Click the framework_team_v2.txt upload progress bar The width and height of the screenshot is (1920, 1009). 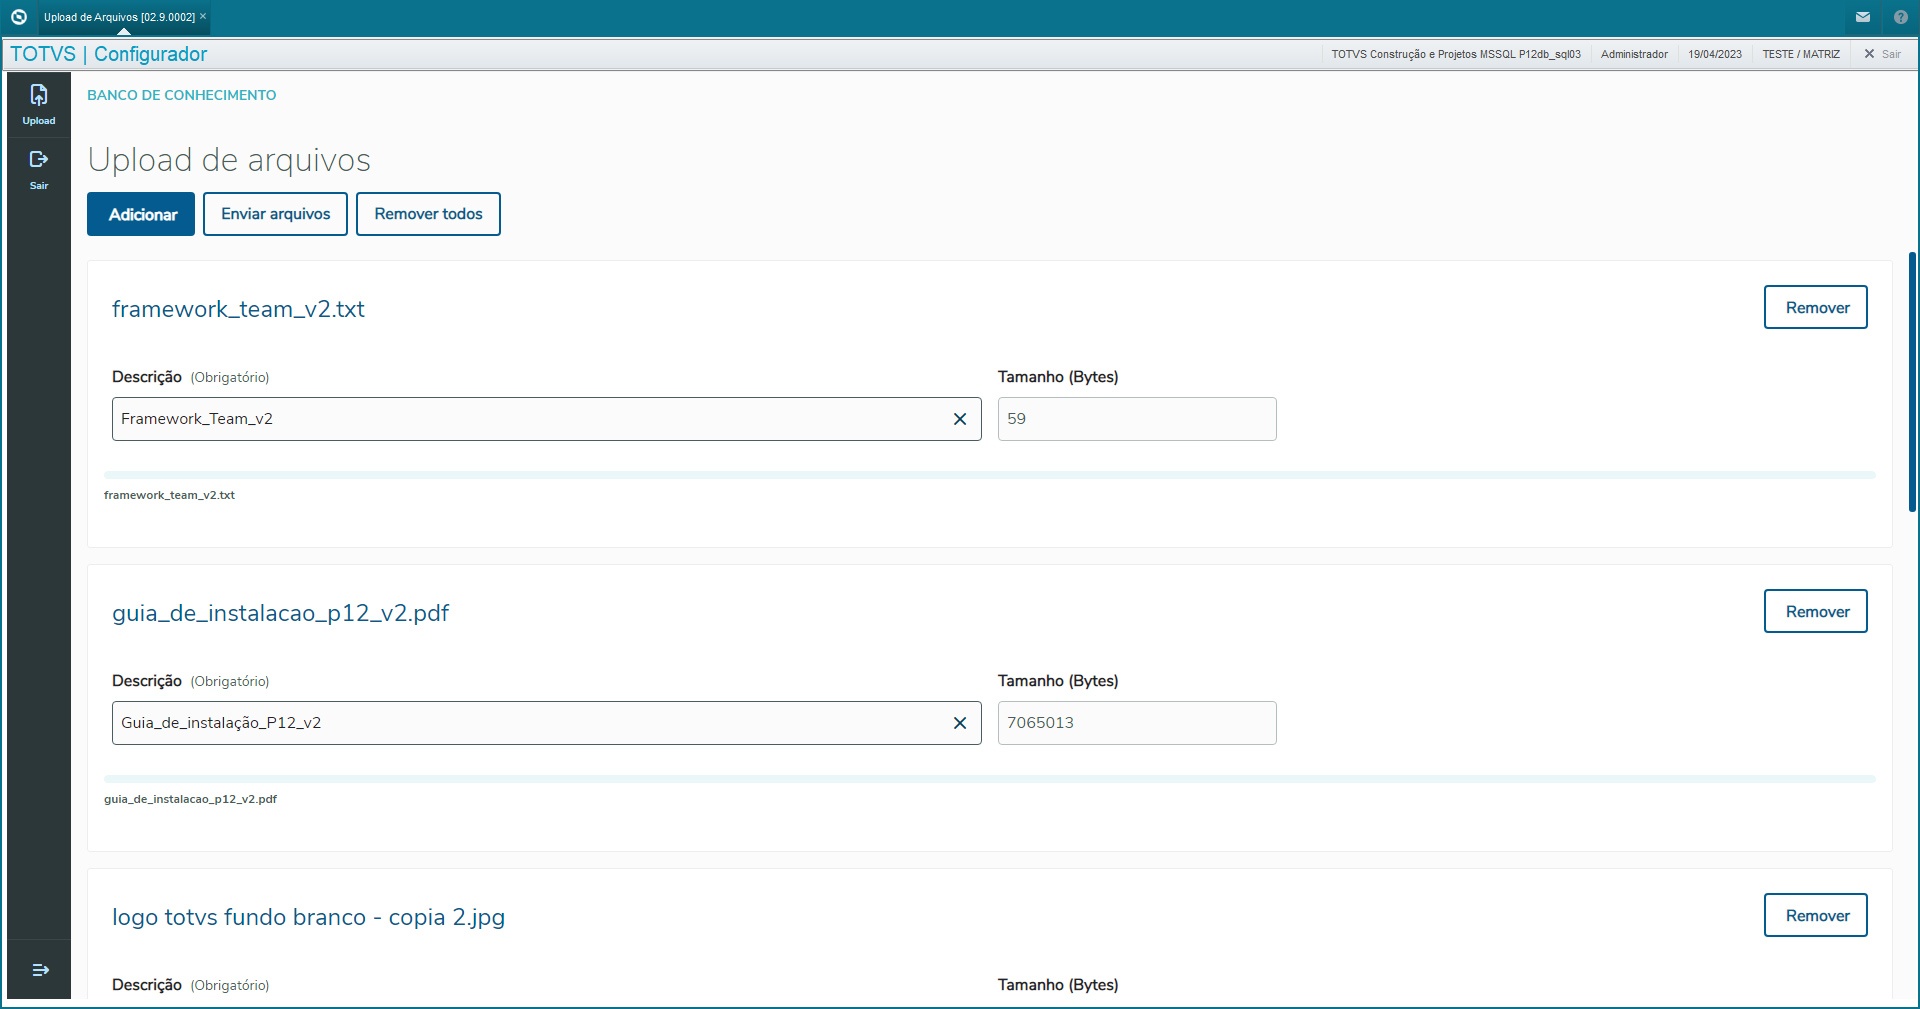pyautogui.click(x=990, y=475)
